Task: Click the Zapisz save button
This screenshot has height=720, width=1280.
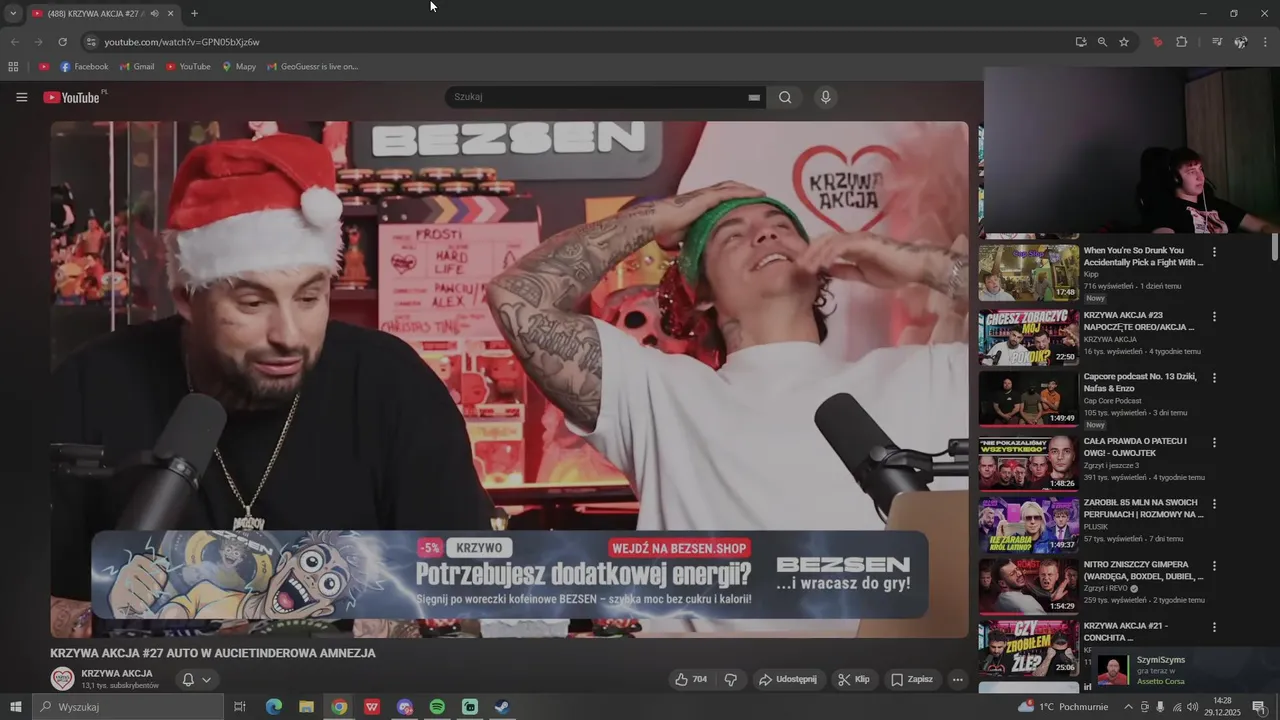Action: click(x=911, y=679)
